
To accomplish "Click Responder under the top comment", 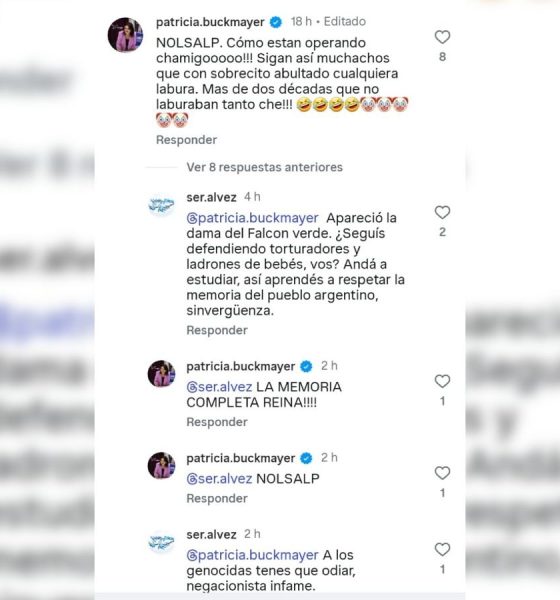I will tap(186, 140).
